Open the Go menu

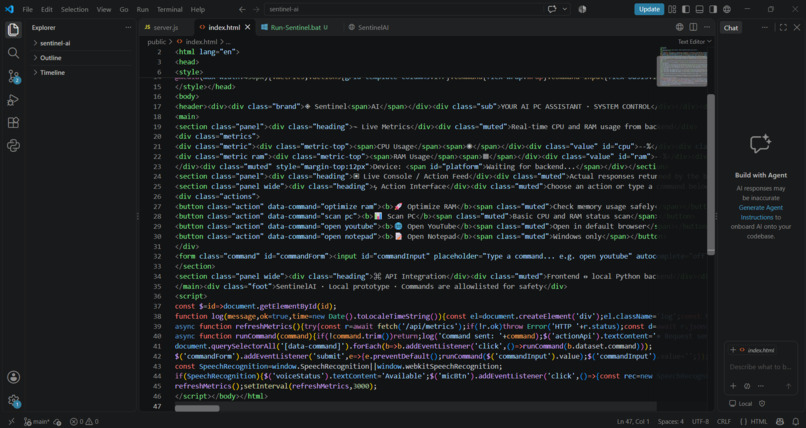point(124,9)
